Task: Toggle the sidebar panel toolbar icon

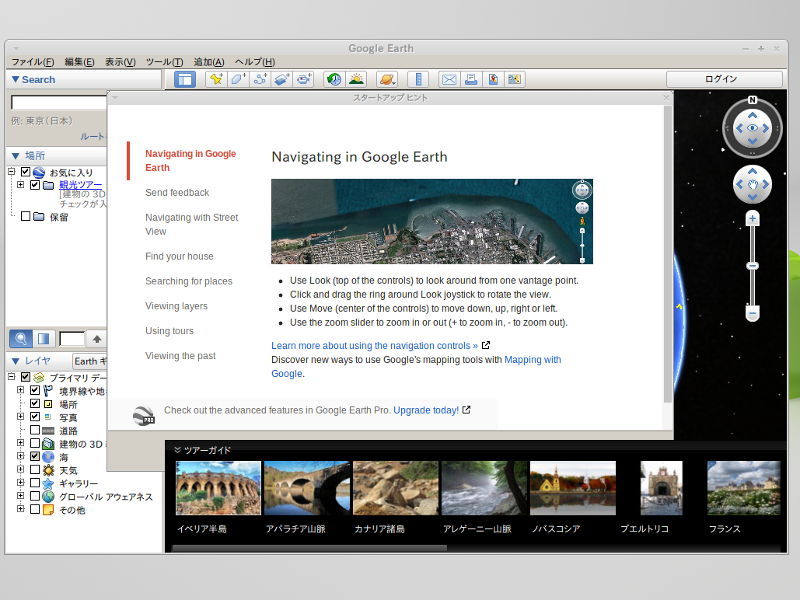Action: [185, 79]
